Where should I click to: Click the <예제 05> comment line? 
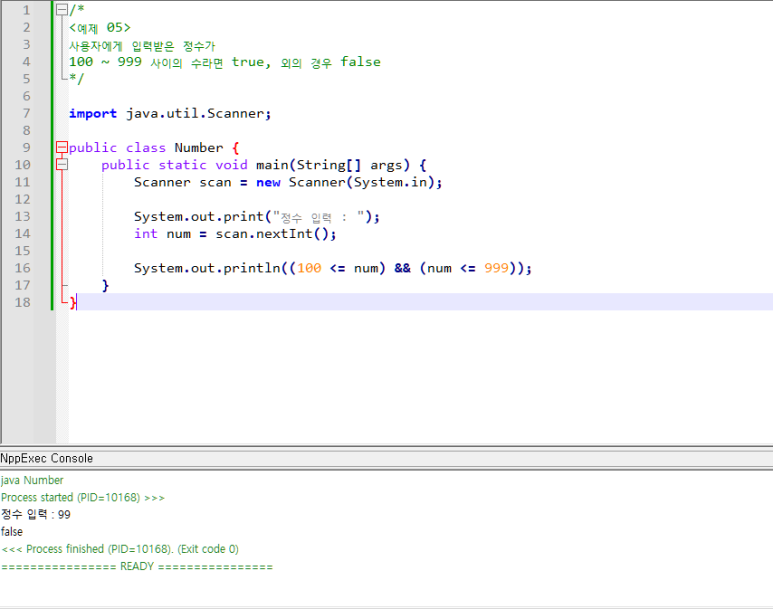coord(100,28)
